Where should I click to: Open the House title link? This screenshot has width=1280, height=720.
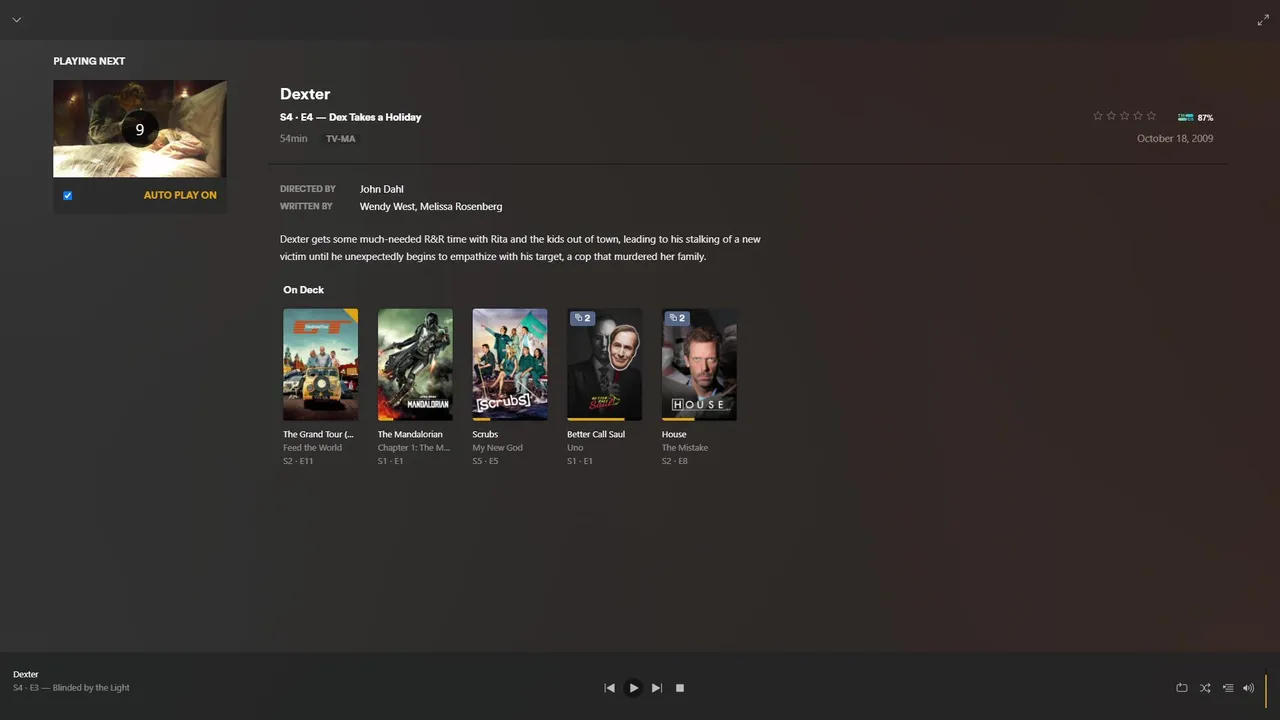click(x=674, y=435)
